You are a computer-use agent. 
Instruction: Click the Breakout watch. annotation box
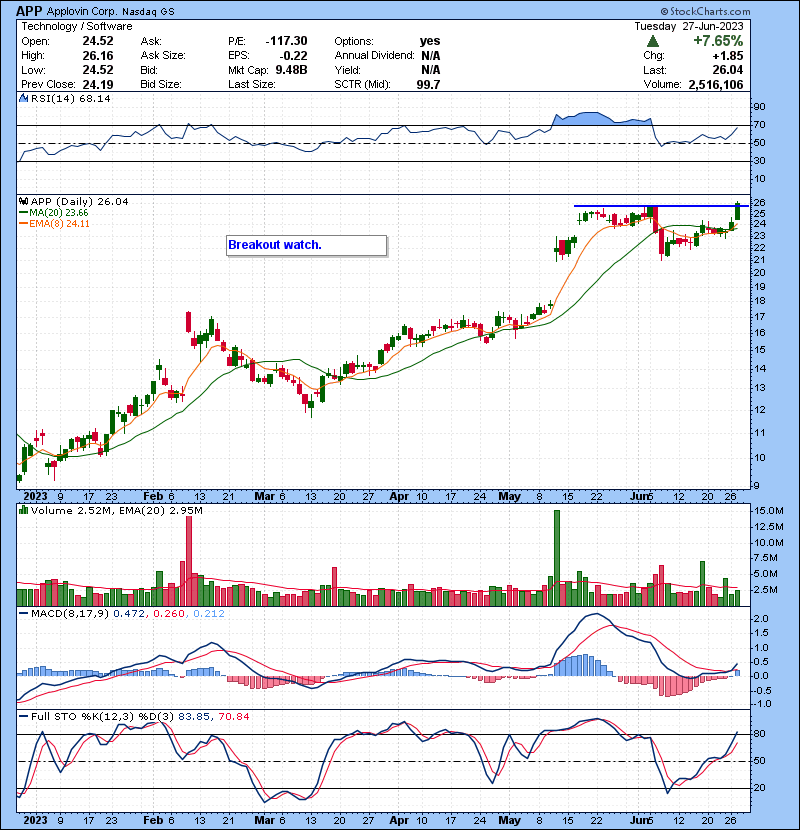[307, 245]
